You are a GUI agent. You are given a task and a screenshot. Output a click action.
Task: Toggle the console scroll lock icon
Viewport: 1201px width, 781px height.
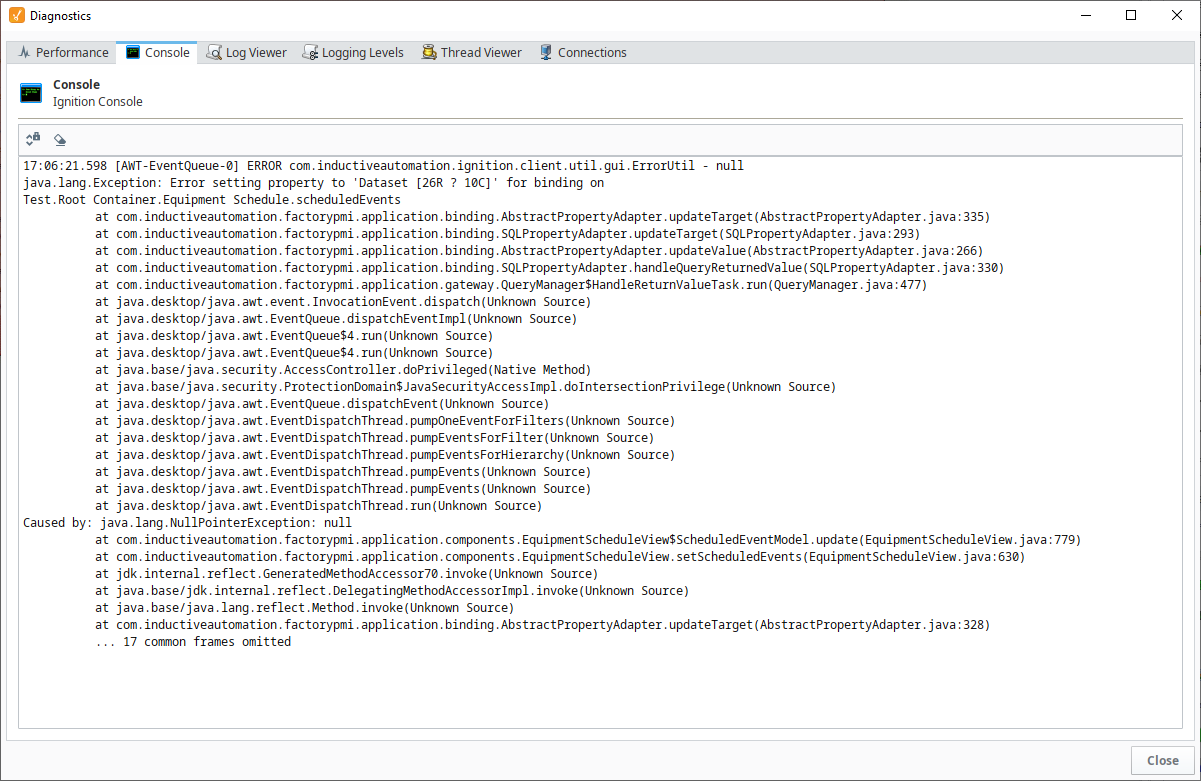pos(33,139)
